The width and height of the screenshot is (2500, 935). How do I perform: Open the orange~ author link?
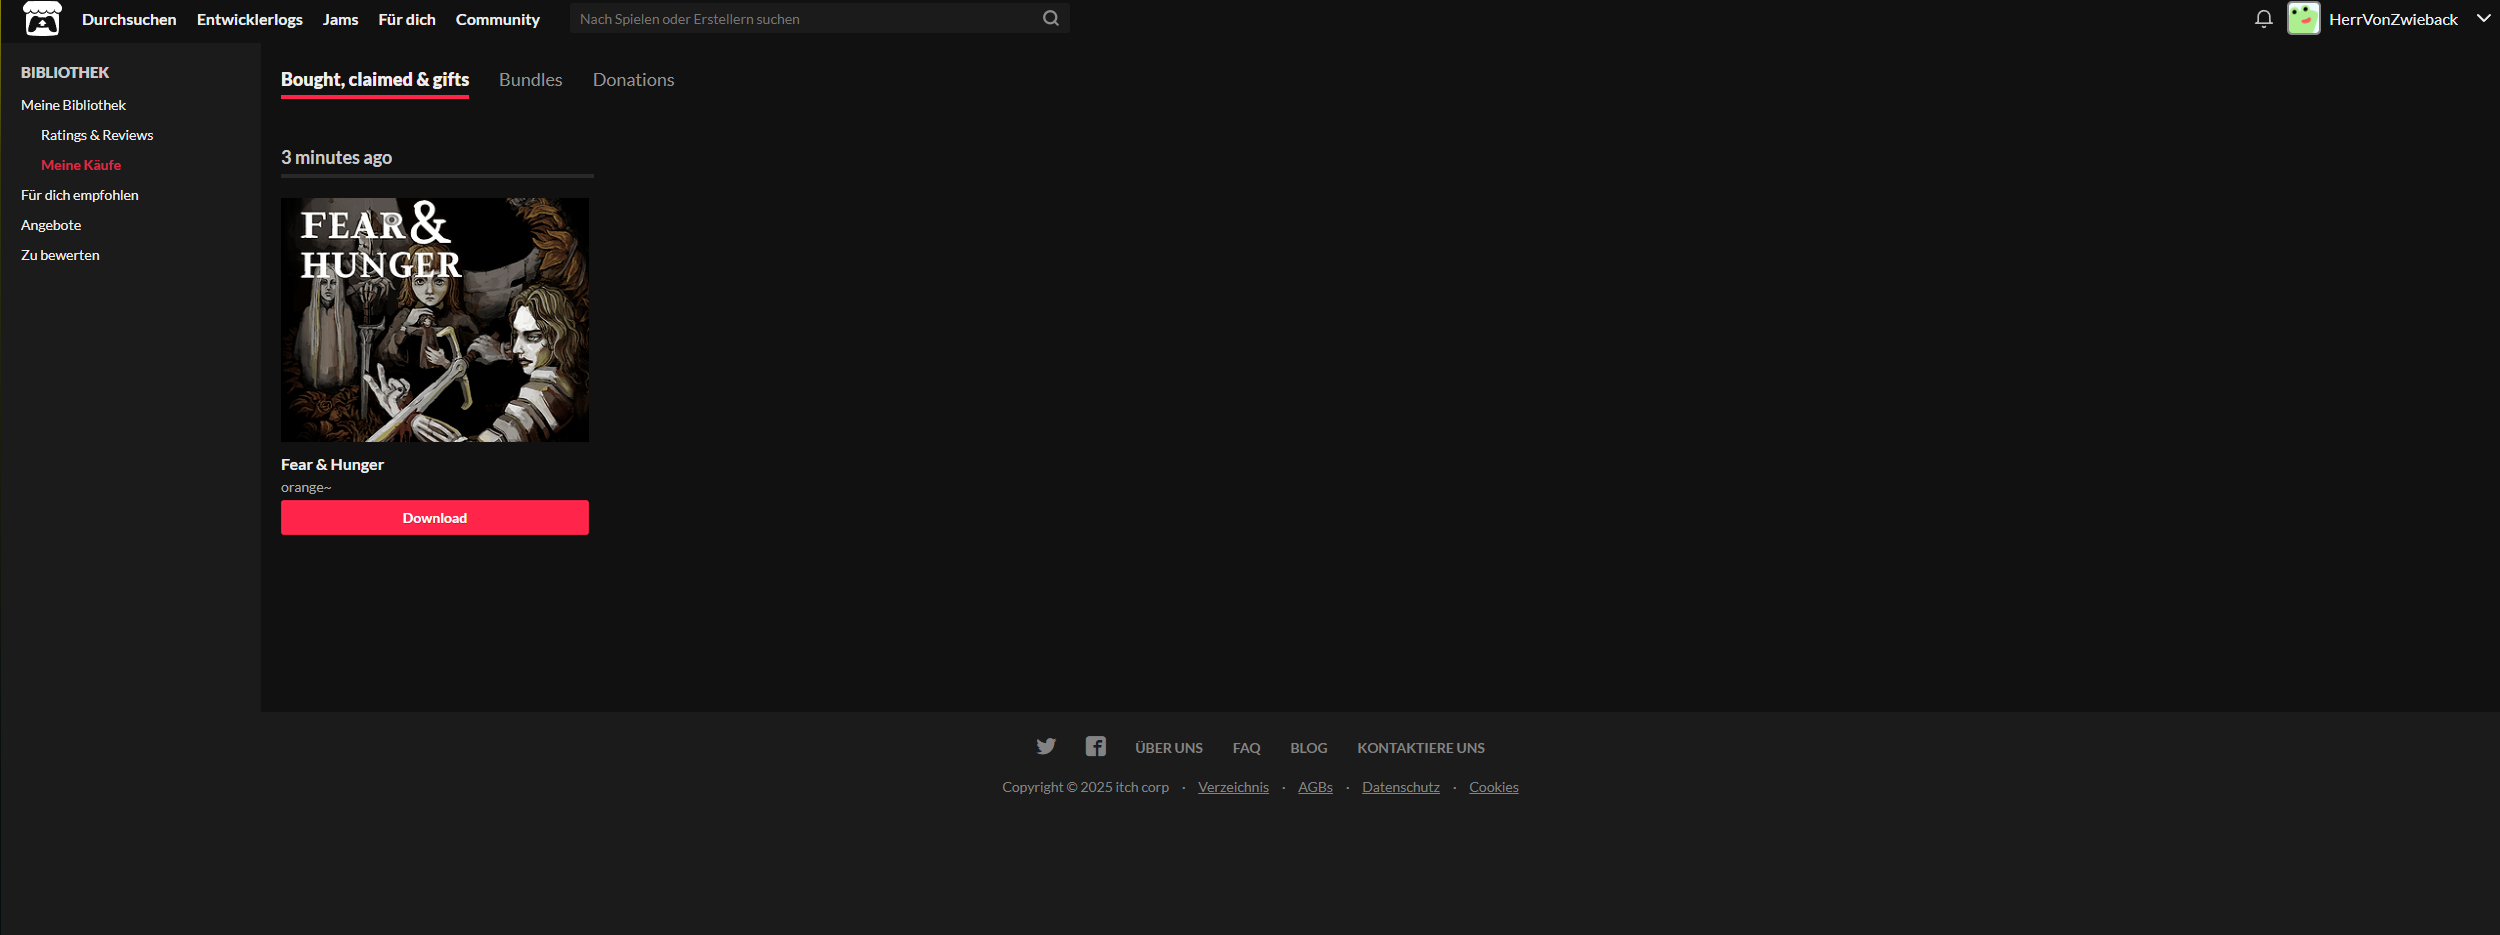[306, 487]
